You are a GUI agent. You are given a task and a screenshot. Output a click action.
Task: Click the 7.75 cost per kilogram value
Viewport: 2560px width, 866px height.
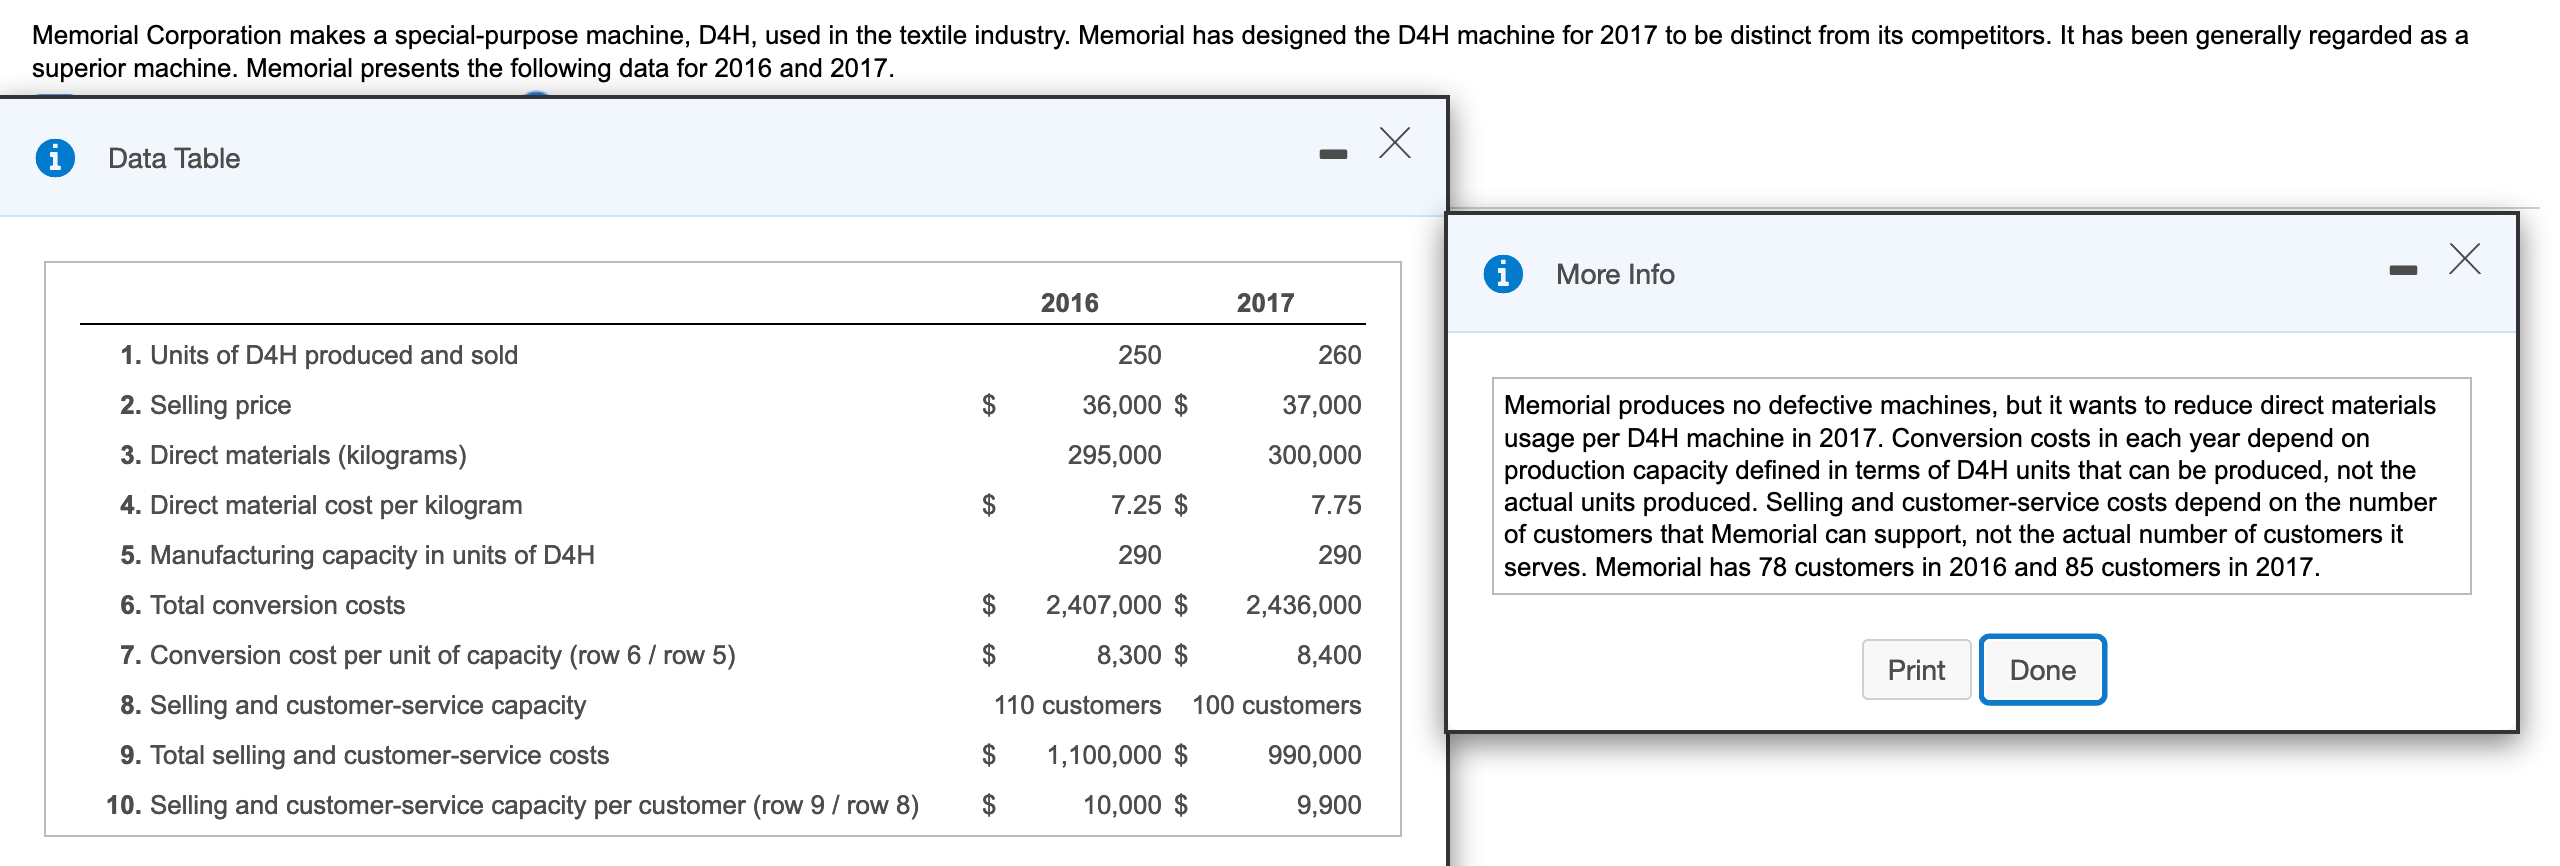1336,505
